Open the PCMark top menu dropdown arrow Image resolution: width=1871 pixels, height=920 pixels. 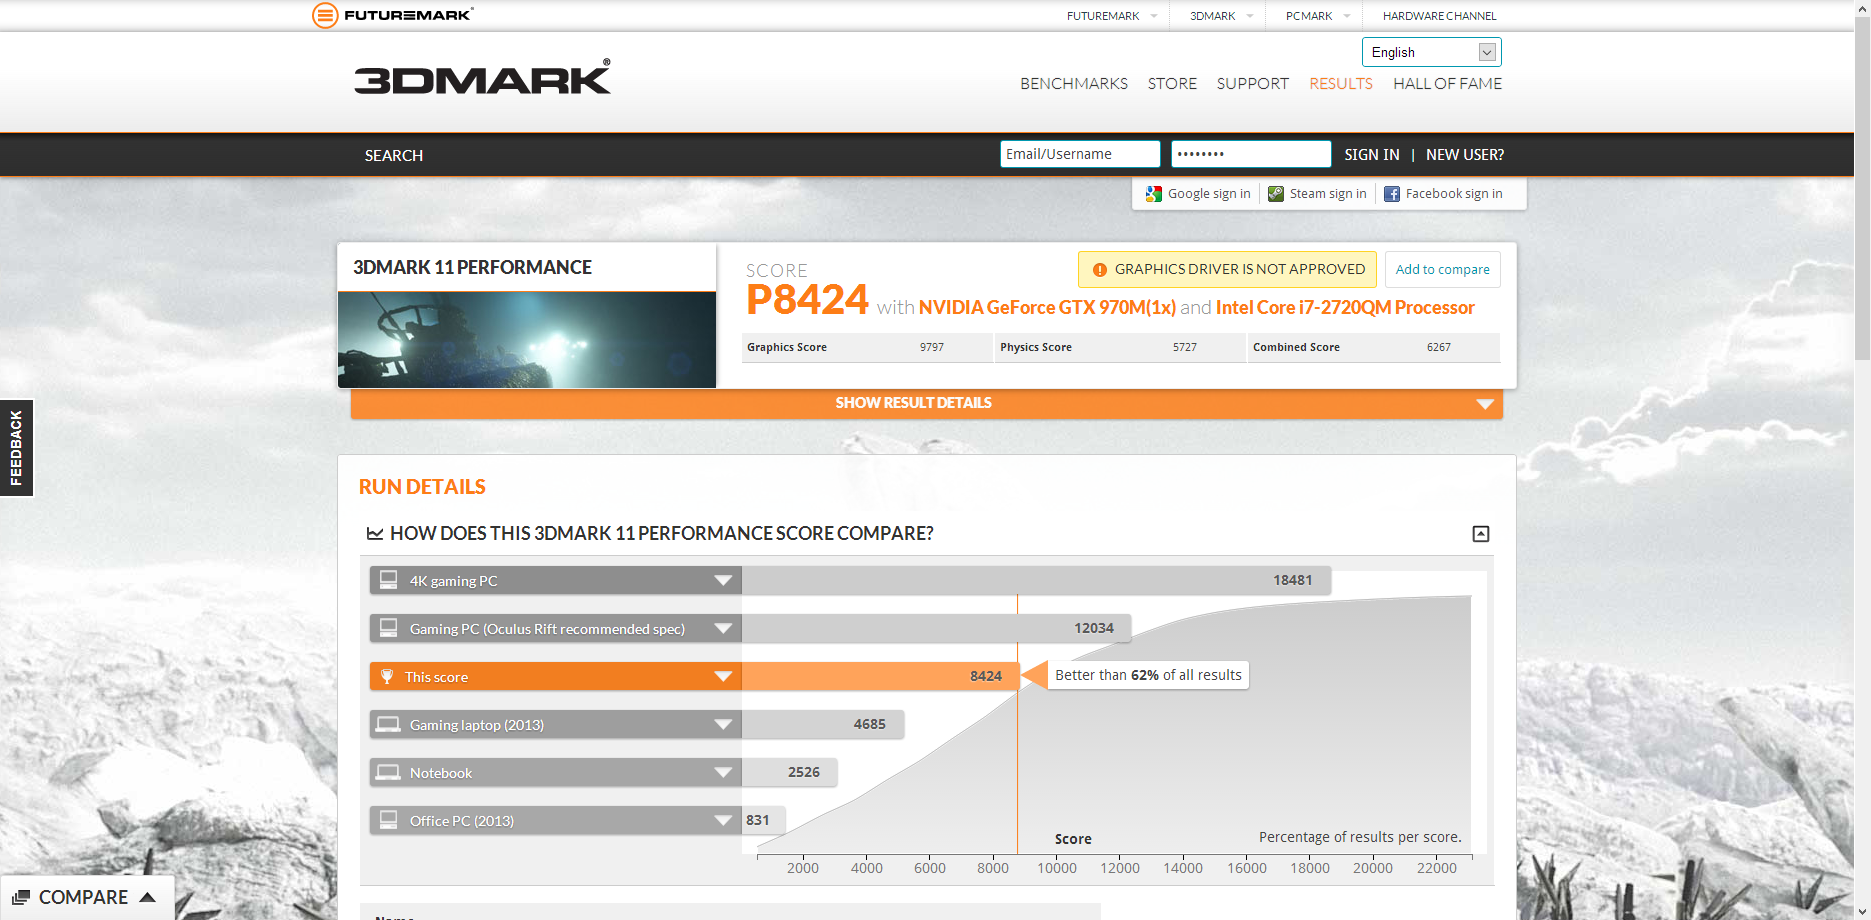point(1347,16)
